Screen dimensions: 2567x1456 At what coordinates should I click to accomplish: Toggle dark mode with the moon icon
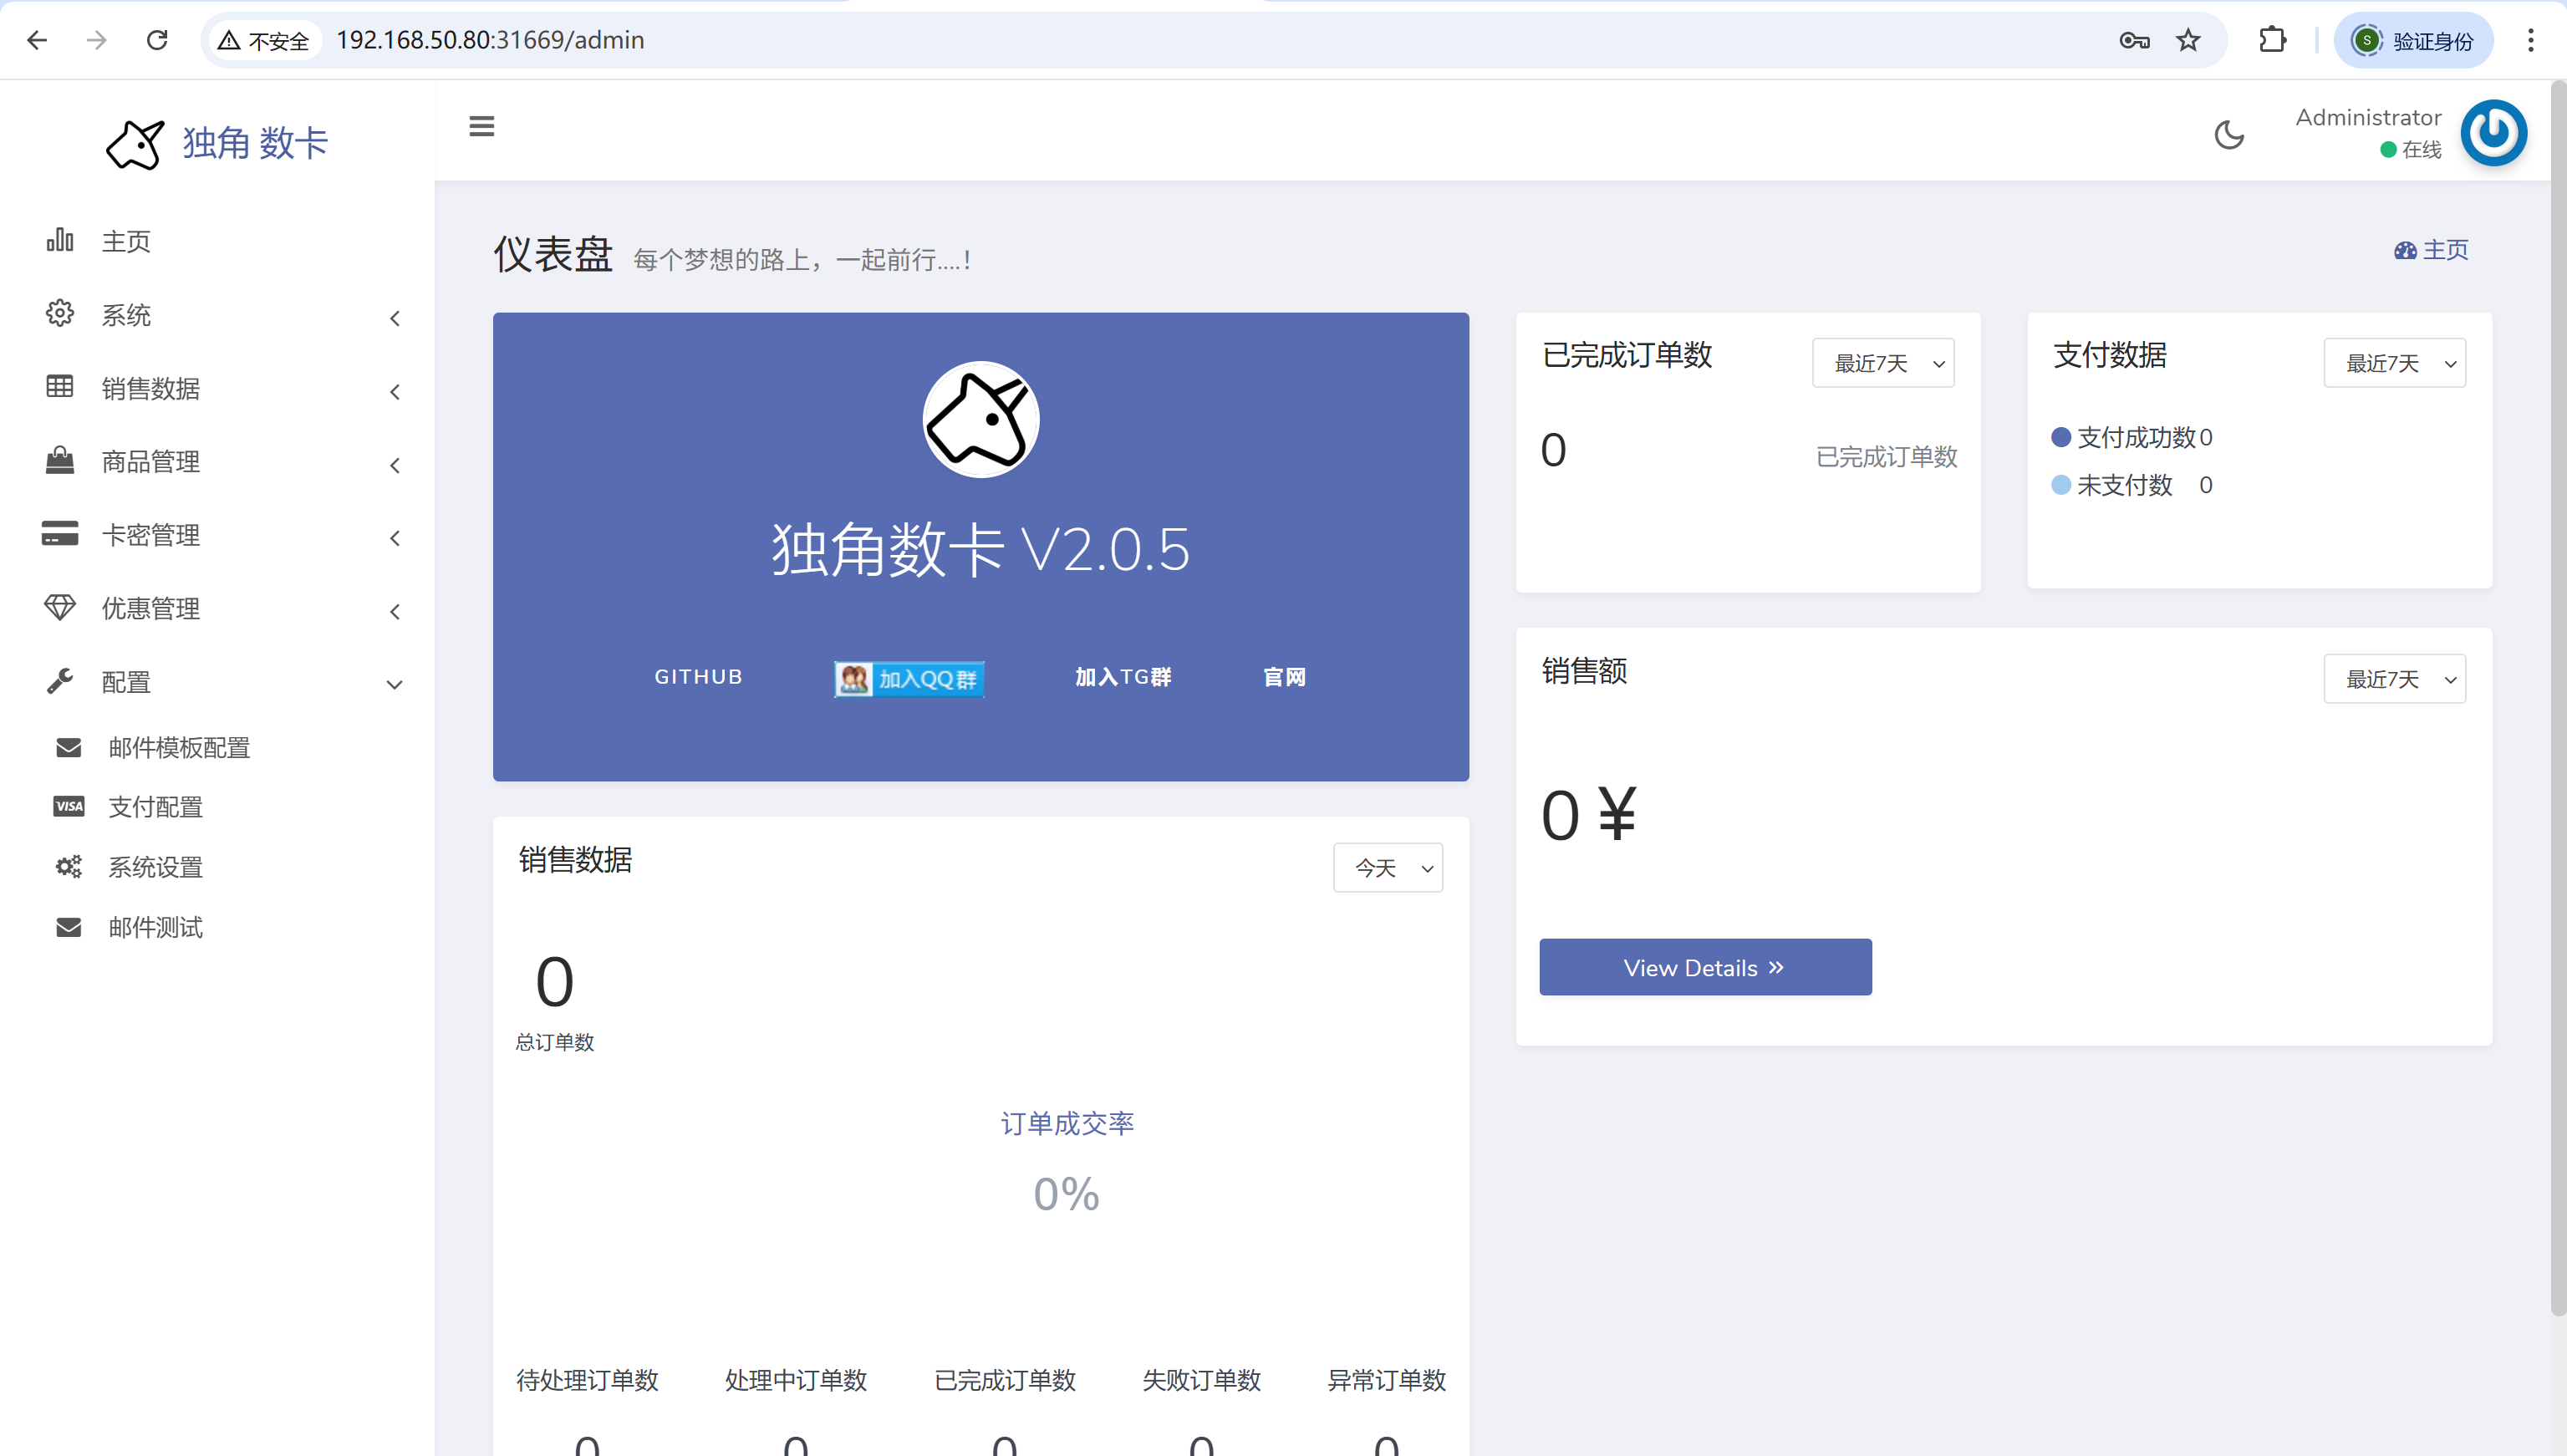2228,134
